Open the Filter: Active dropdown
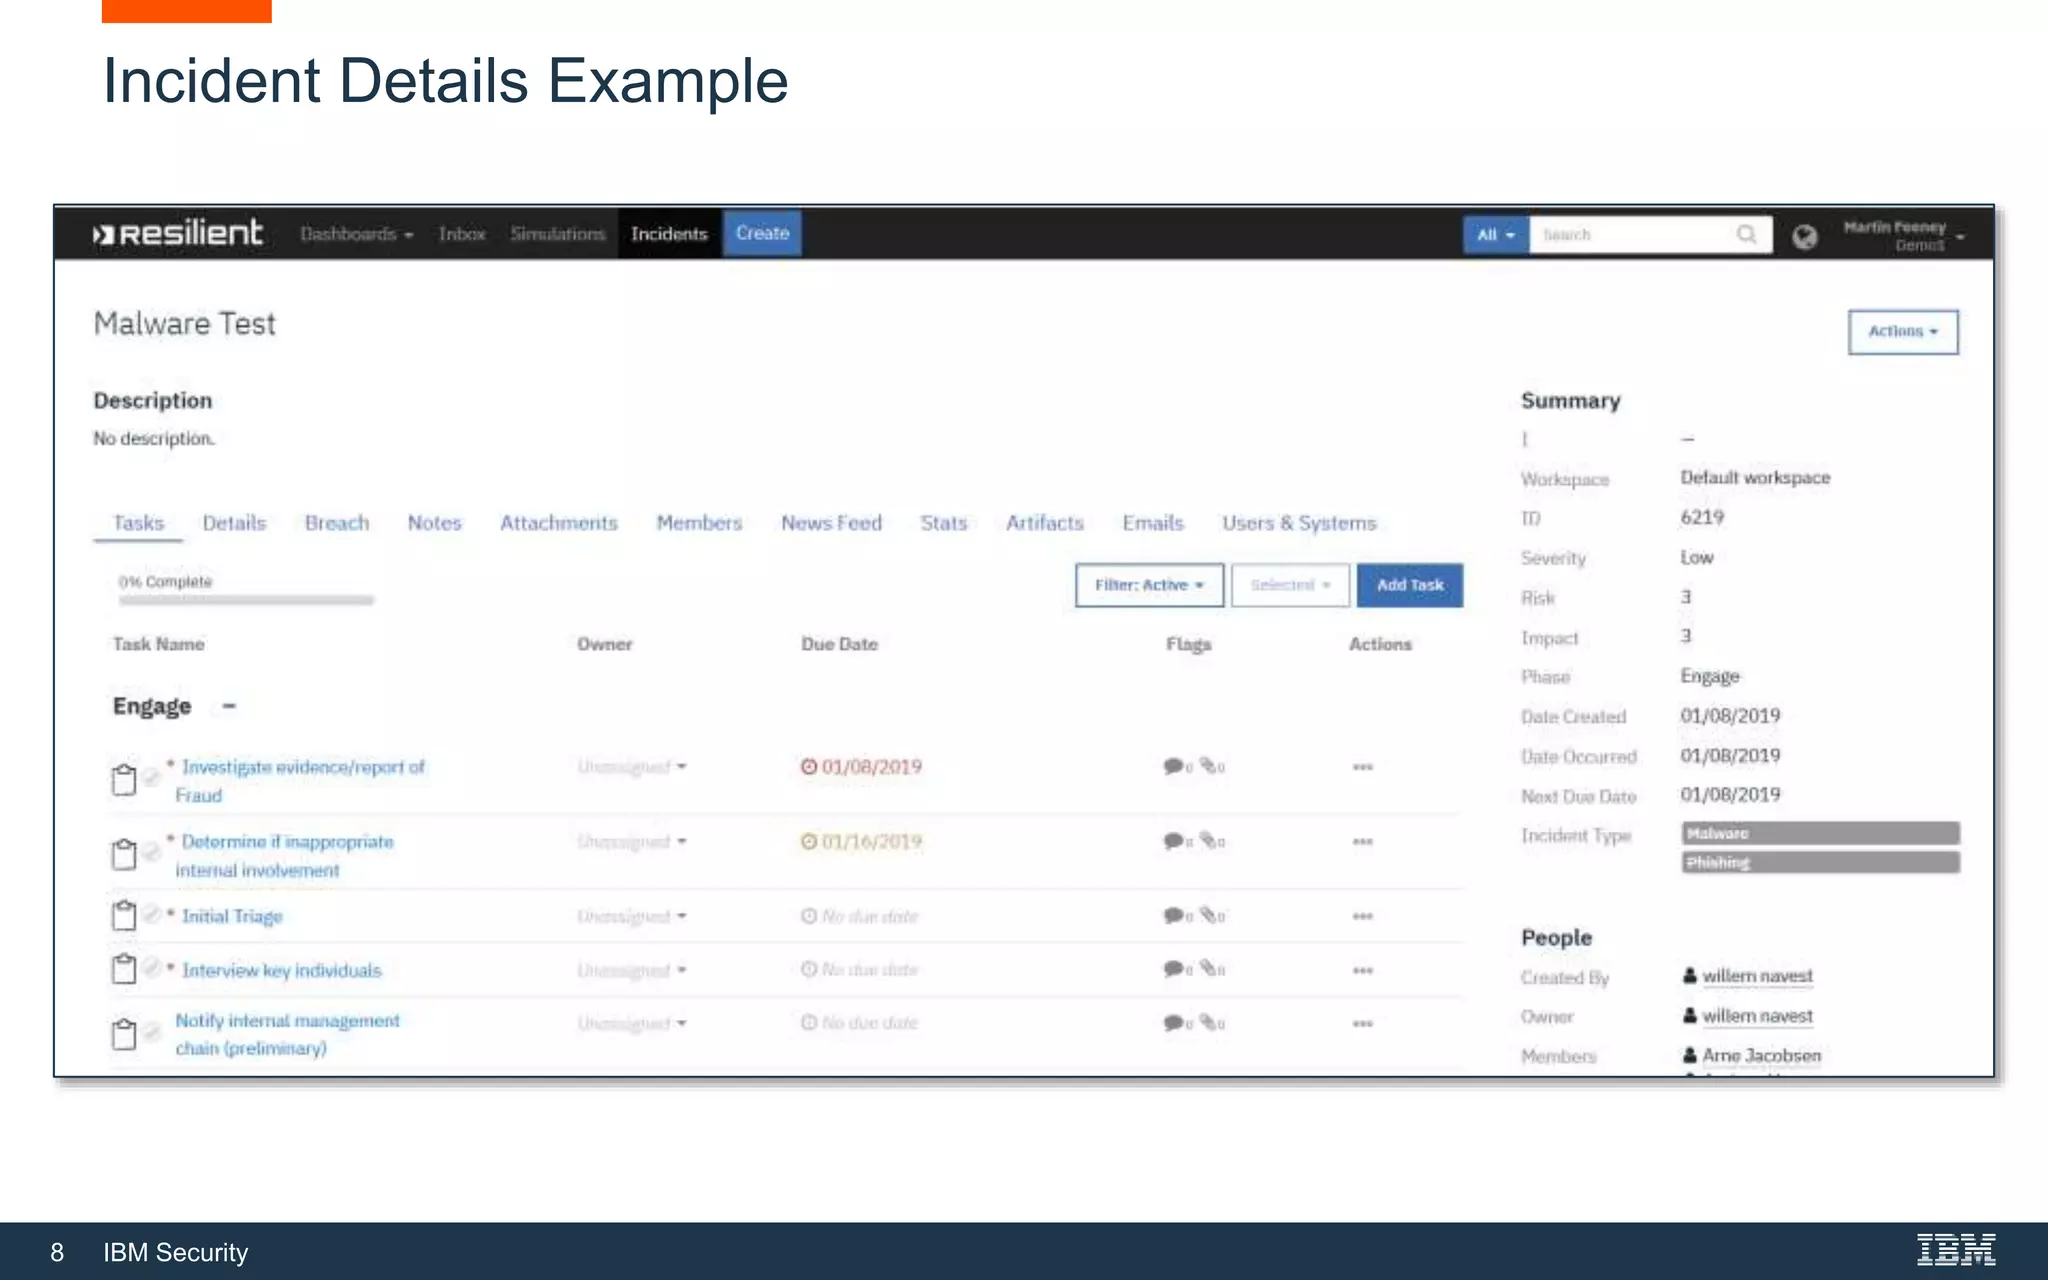The width and height of the screenshot is (2048, 1280). coord(1149,585)
